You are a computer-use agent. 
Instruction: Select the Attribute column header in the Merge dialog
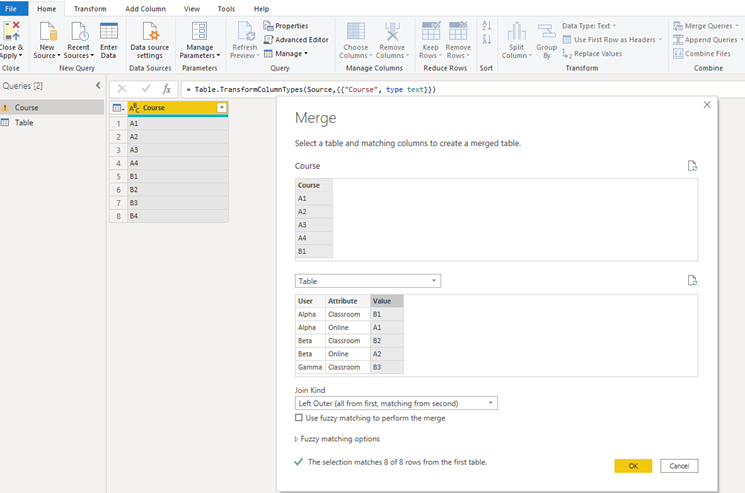click(348, 301)
